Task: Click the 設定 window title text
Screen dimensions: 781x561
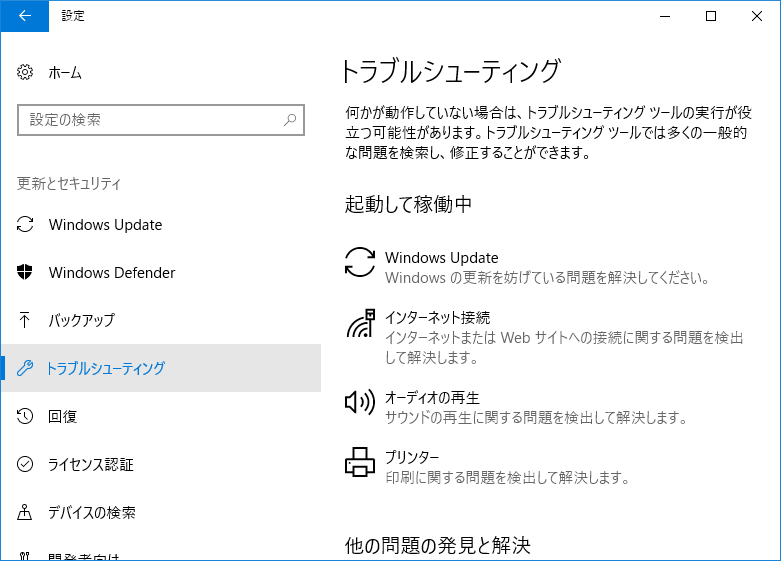Action: (x=73, y=16)
